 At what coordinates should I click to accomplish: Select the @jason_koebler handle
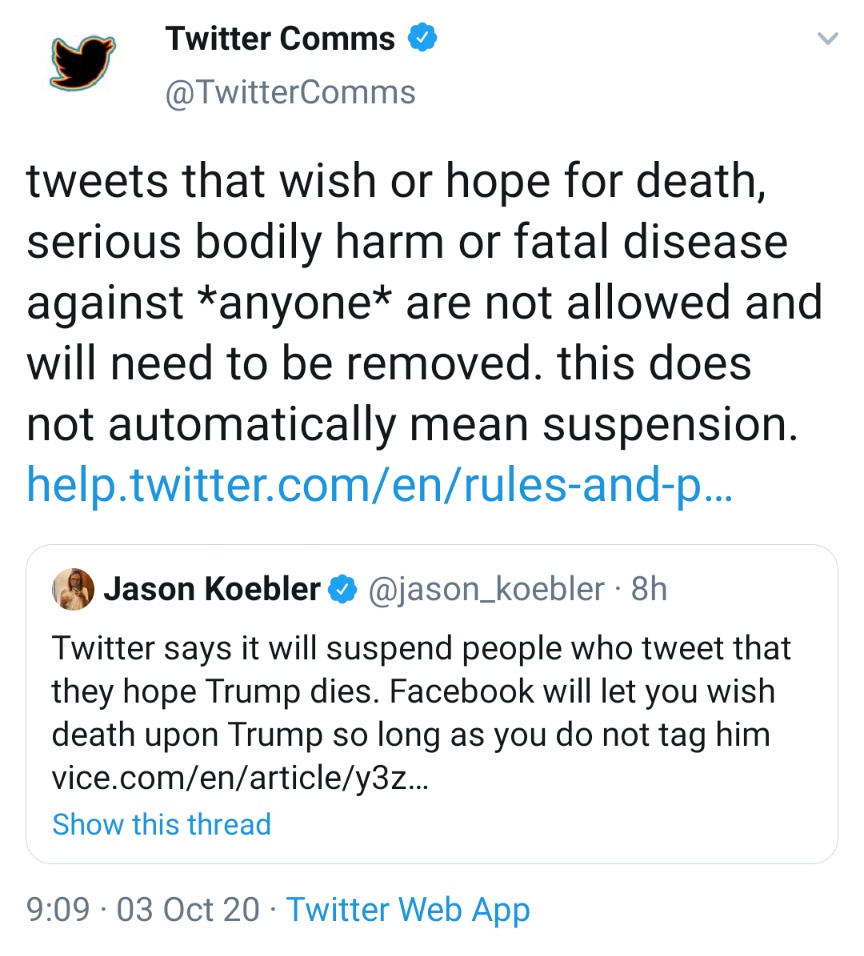[x=486, y=589]
